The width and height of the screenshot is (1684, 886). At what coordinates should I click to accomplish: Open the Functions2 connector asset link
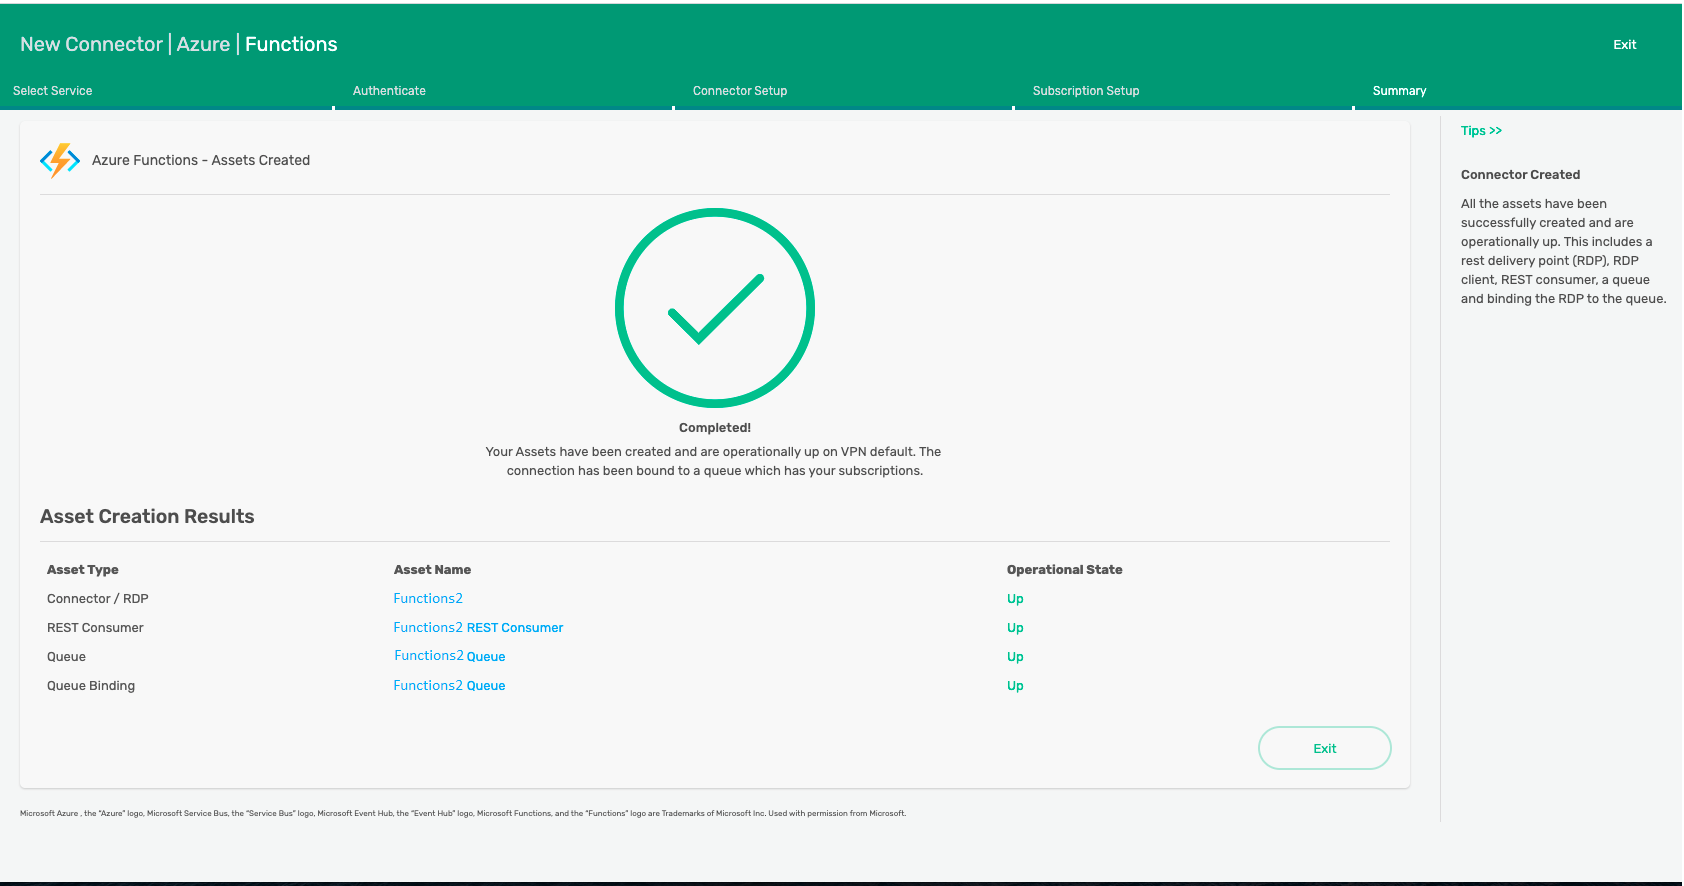428,599
